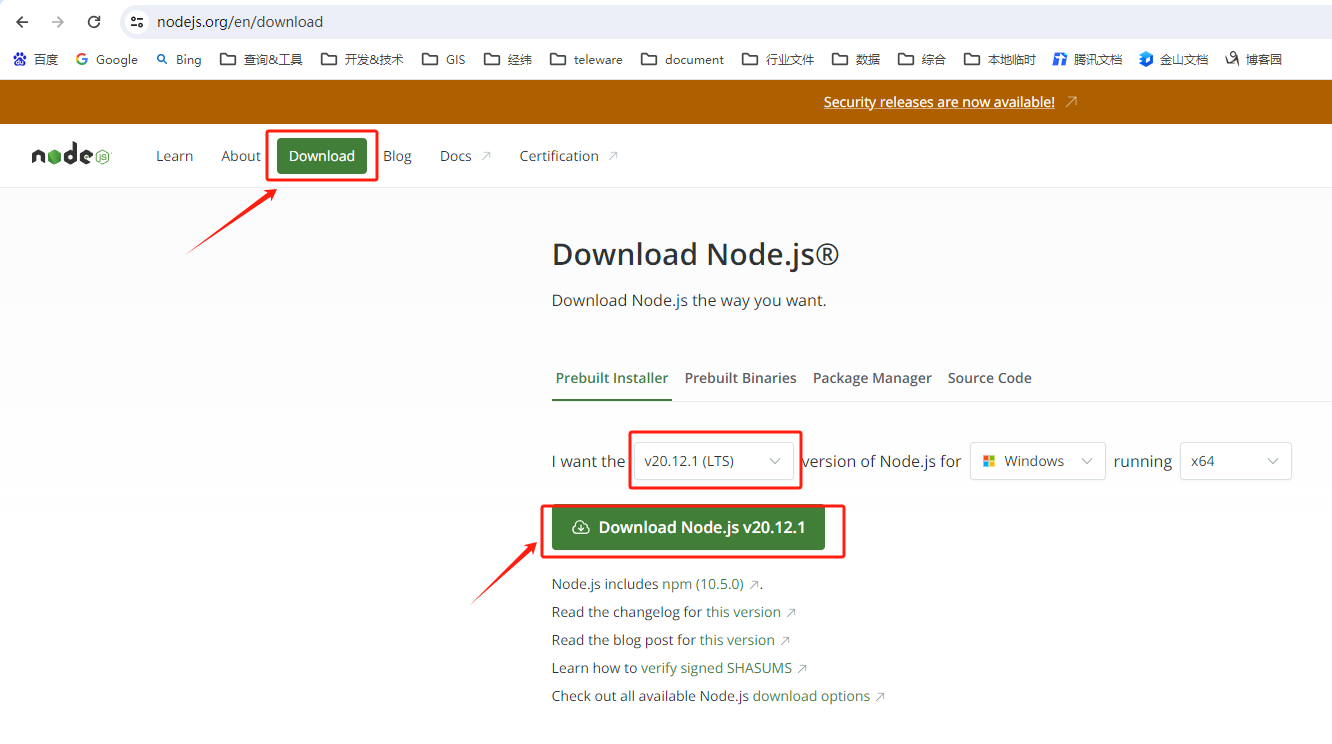Select the Source Code tab
This screenshot has height=744, width=1332.
989,378
